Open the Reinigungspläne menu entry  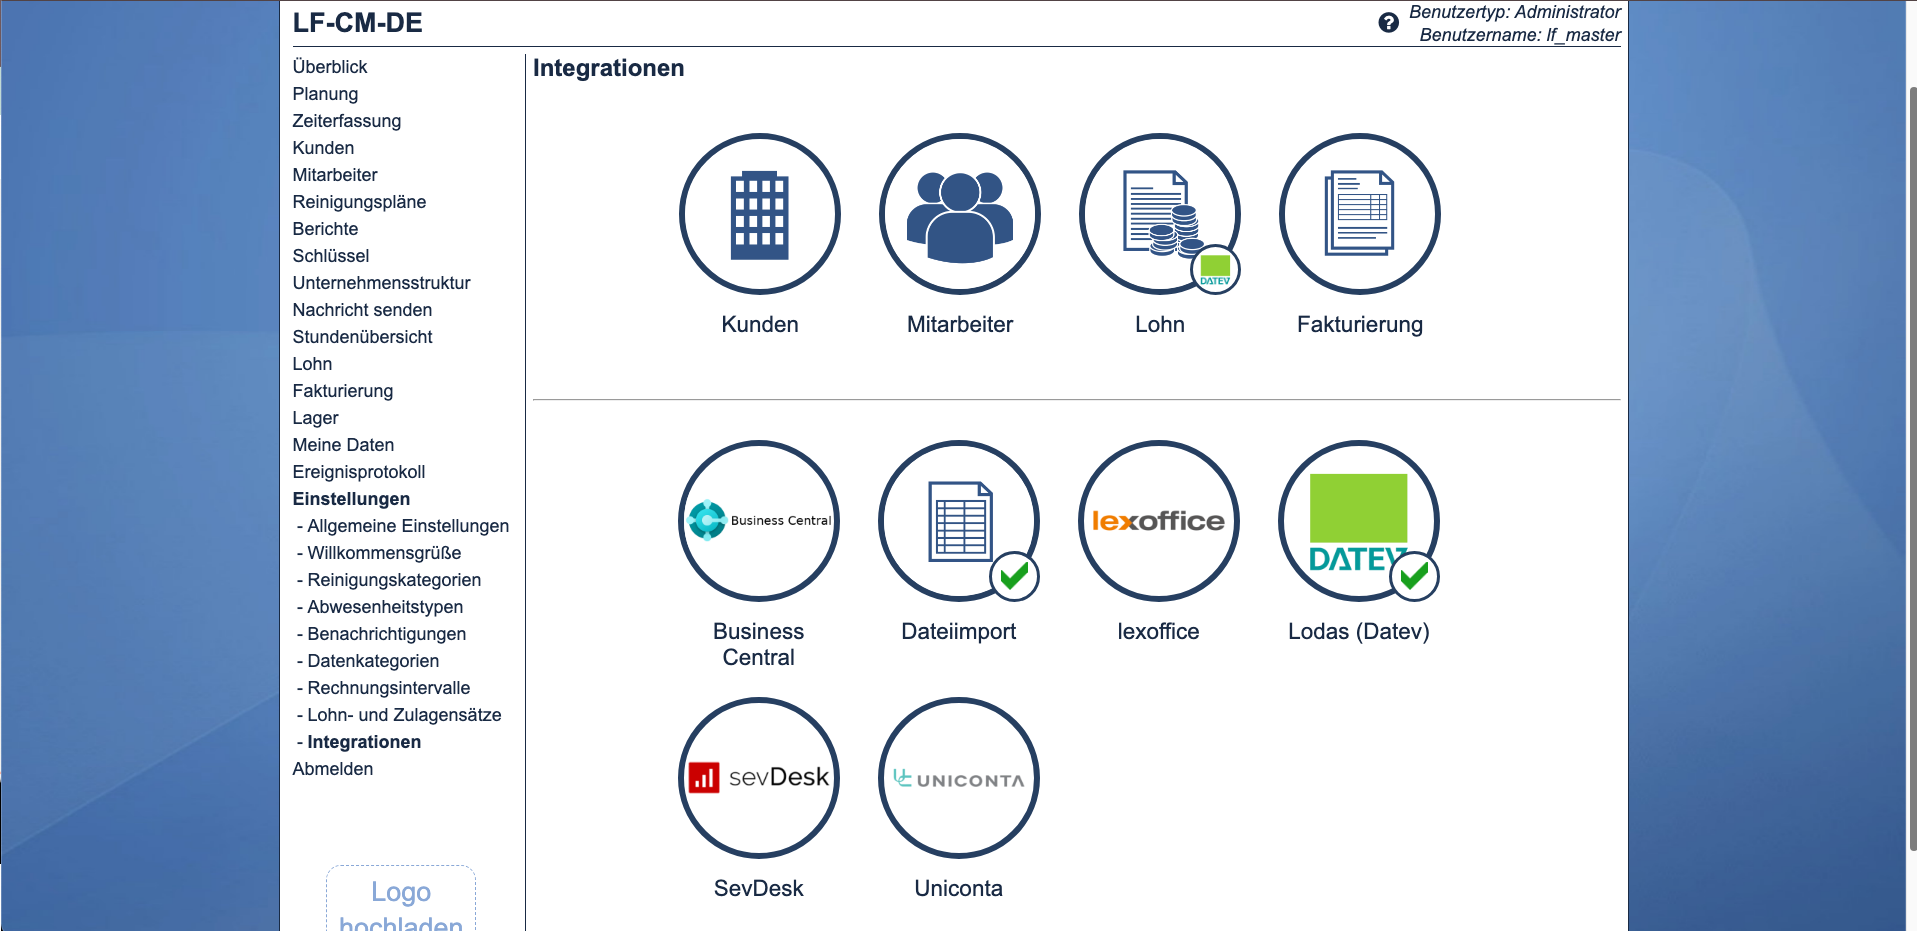click(x=359, y=202)
